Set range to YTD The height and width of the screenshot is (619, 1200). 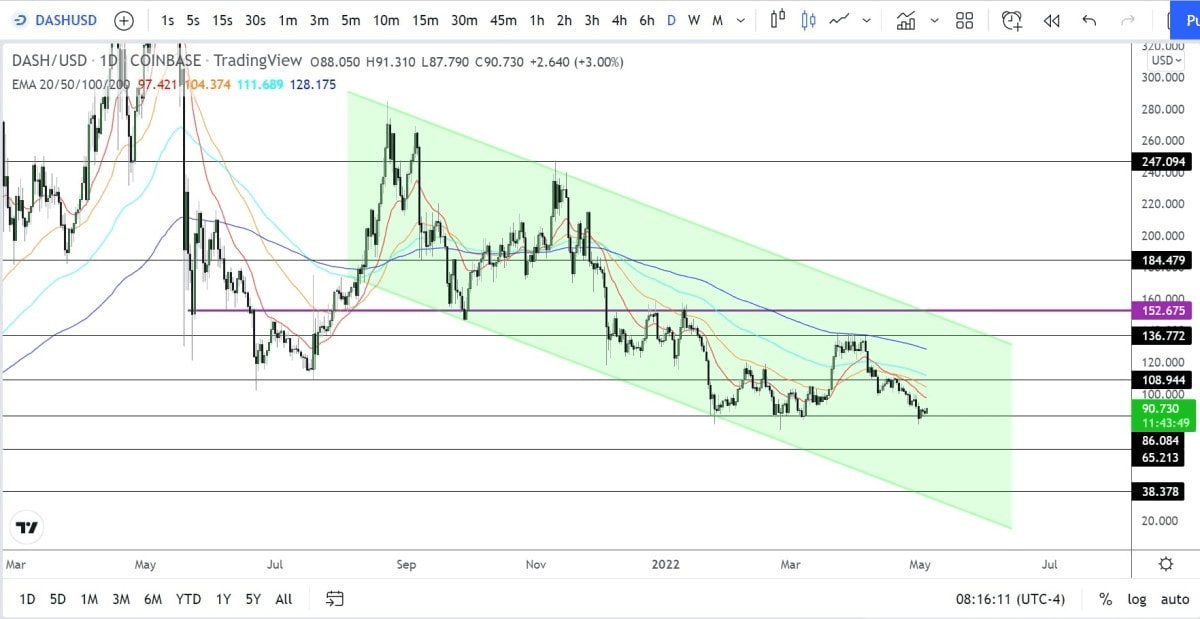pos(188,599)
